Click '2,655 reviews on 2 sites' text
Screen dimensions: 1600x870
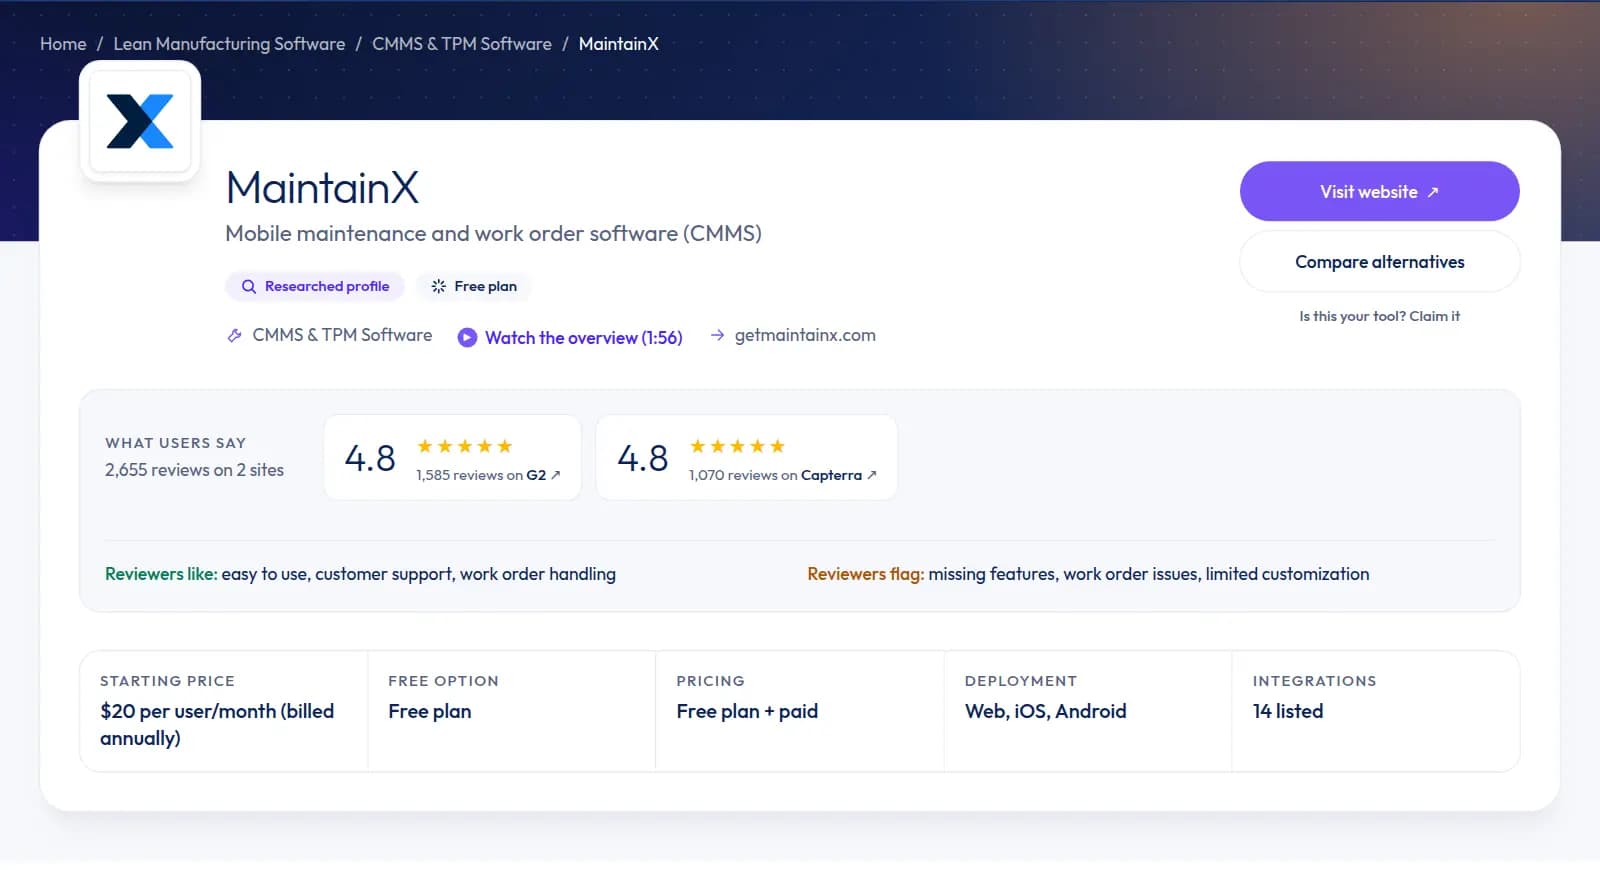pos(194,470)
